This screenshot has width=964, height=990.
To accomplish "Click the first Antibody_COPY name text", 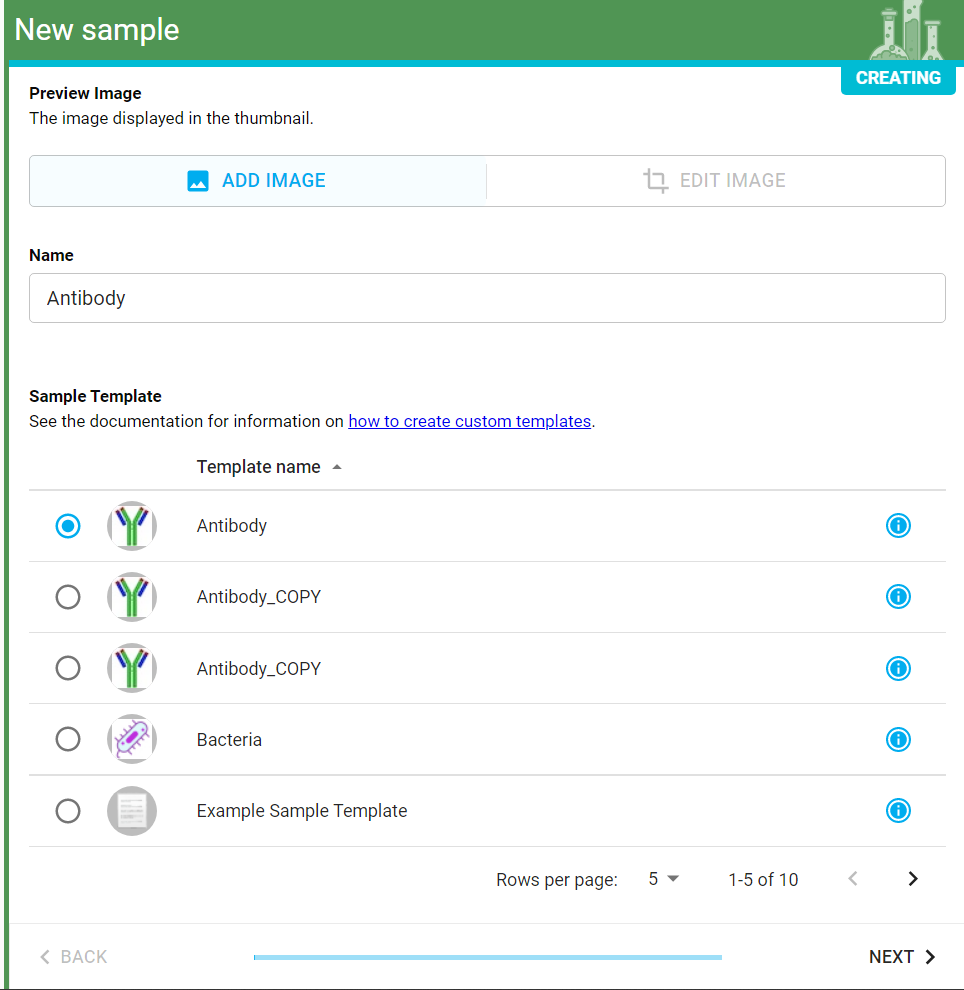I will click(x=259, y=597).
